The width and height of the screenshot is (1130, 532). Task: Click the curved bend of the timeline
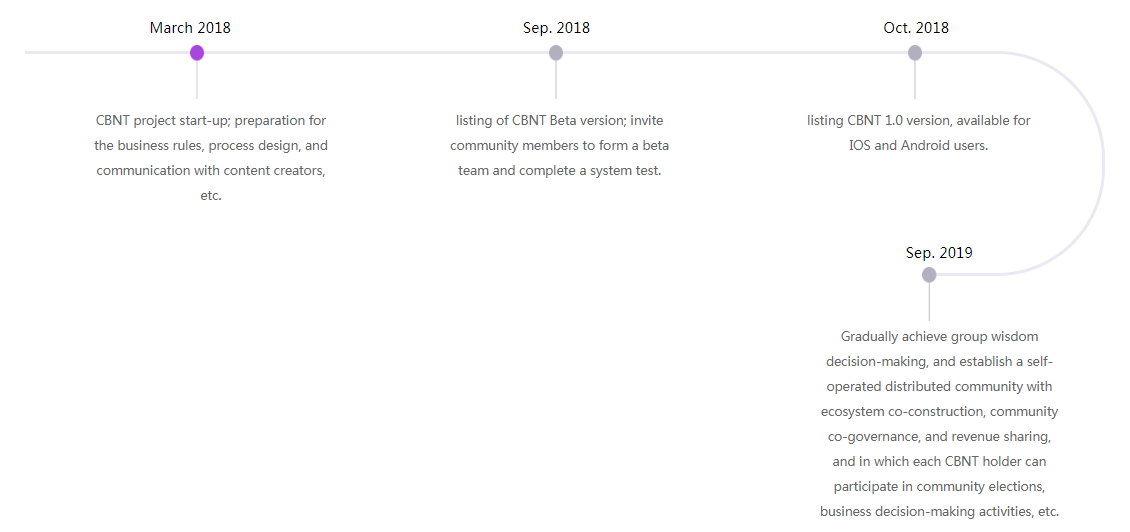pyautogui.click(x=1102, y=163)
